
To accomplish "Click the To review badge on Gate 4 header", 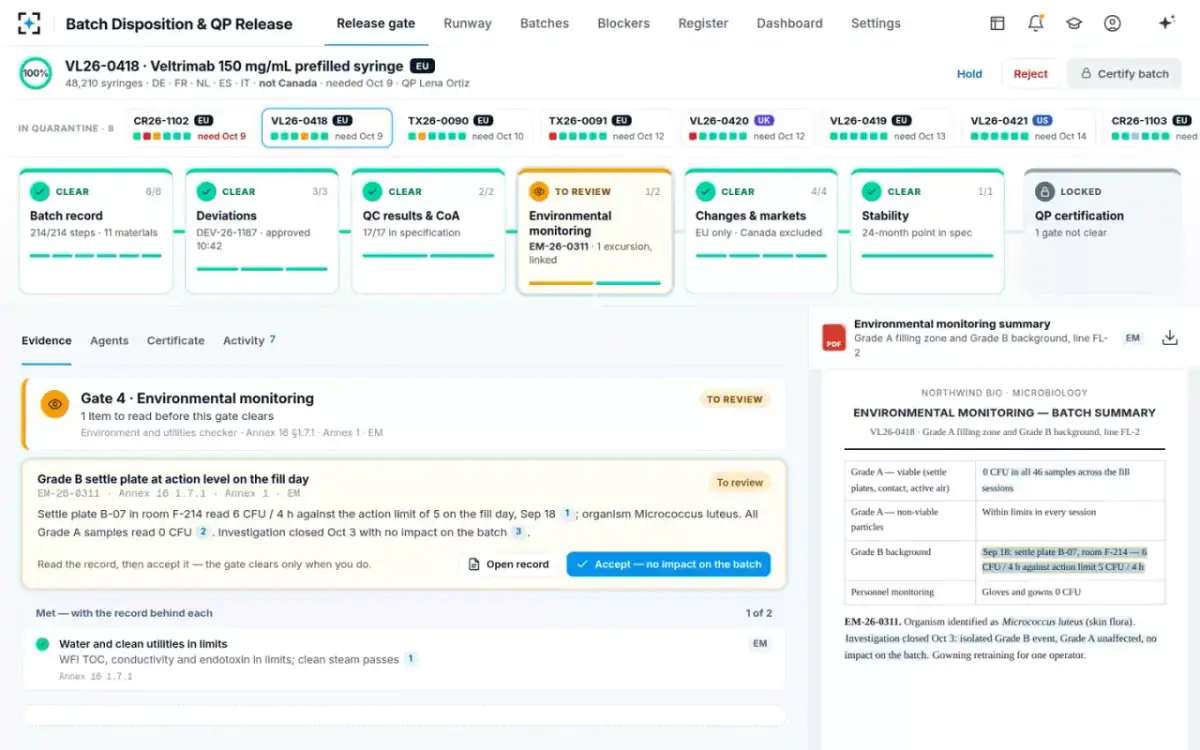I will tap(735, 399).
